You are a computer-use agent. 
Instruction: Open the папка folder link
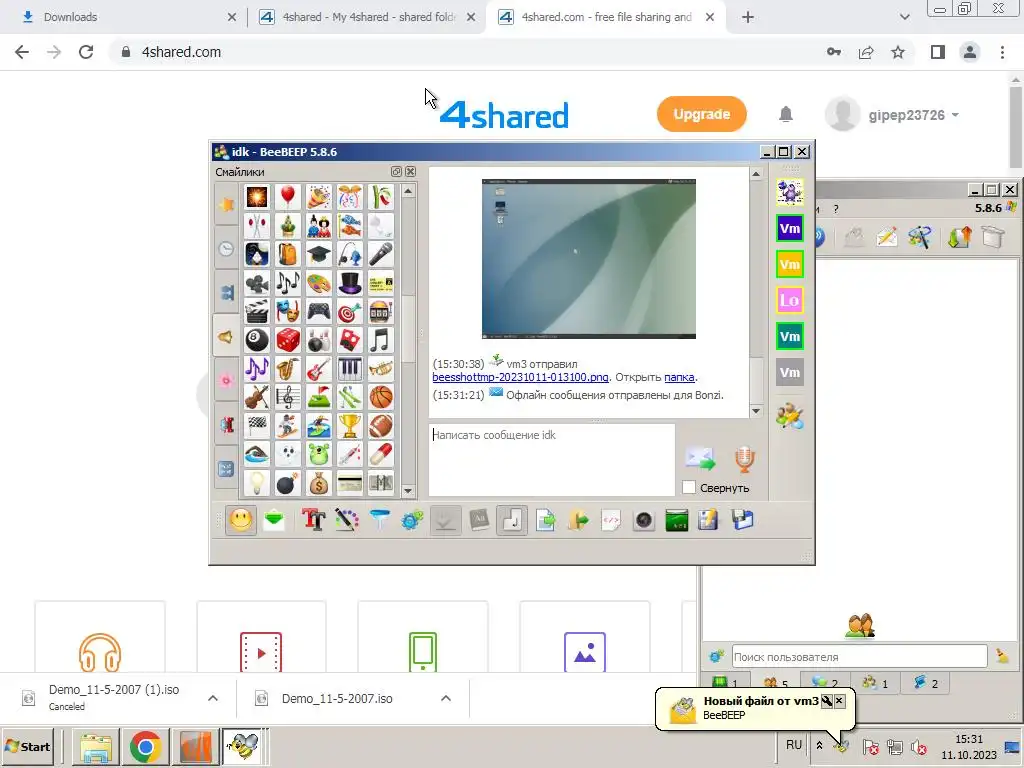pyautogui.click(x=679, y=377)
